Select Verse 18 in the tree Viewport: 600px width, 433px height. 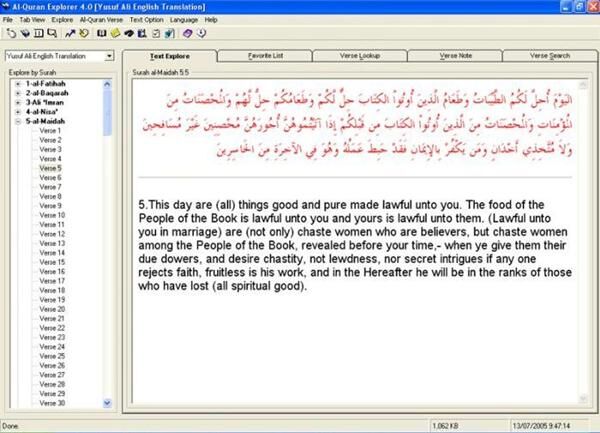pos(52,290)
